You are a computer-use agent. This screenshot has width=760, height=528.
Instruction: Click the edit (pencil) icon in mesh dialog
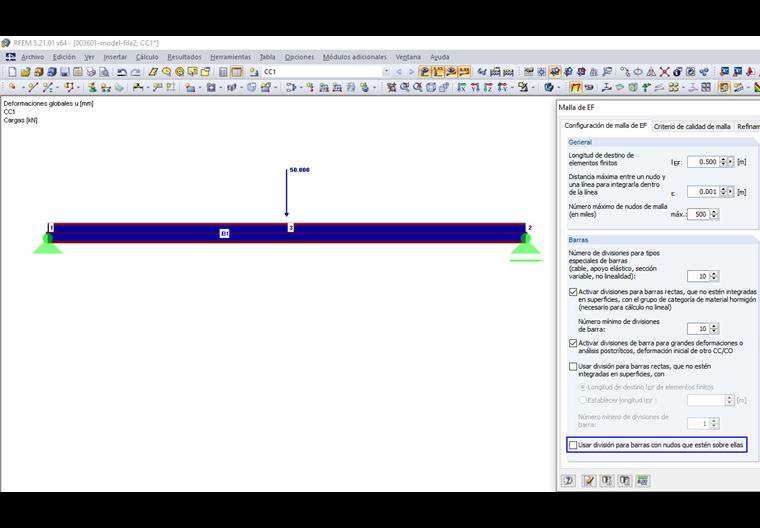pyautogui.click(x=588, y=480)
